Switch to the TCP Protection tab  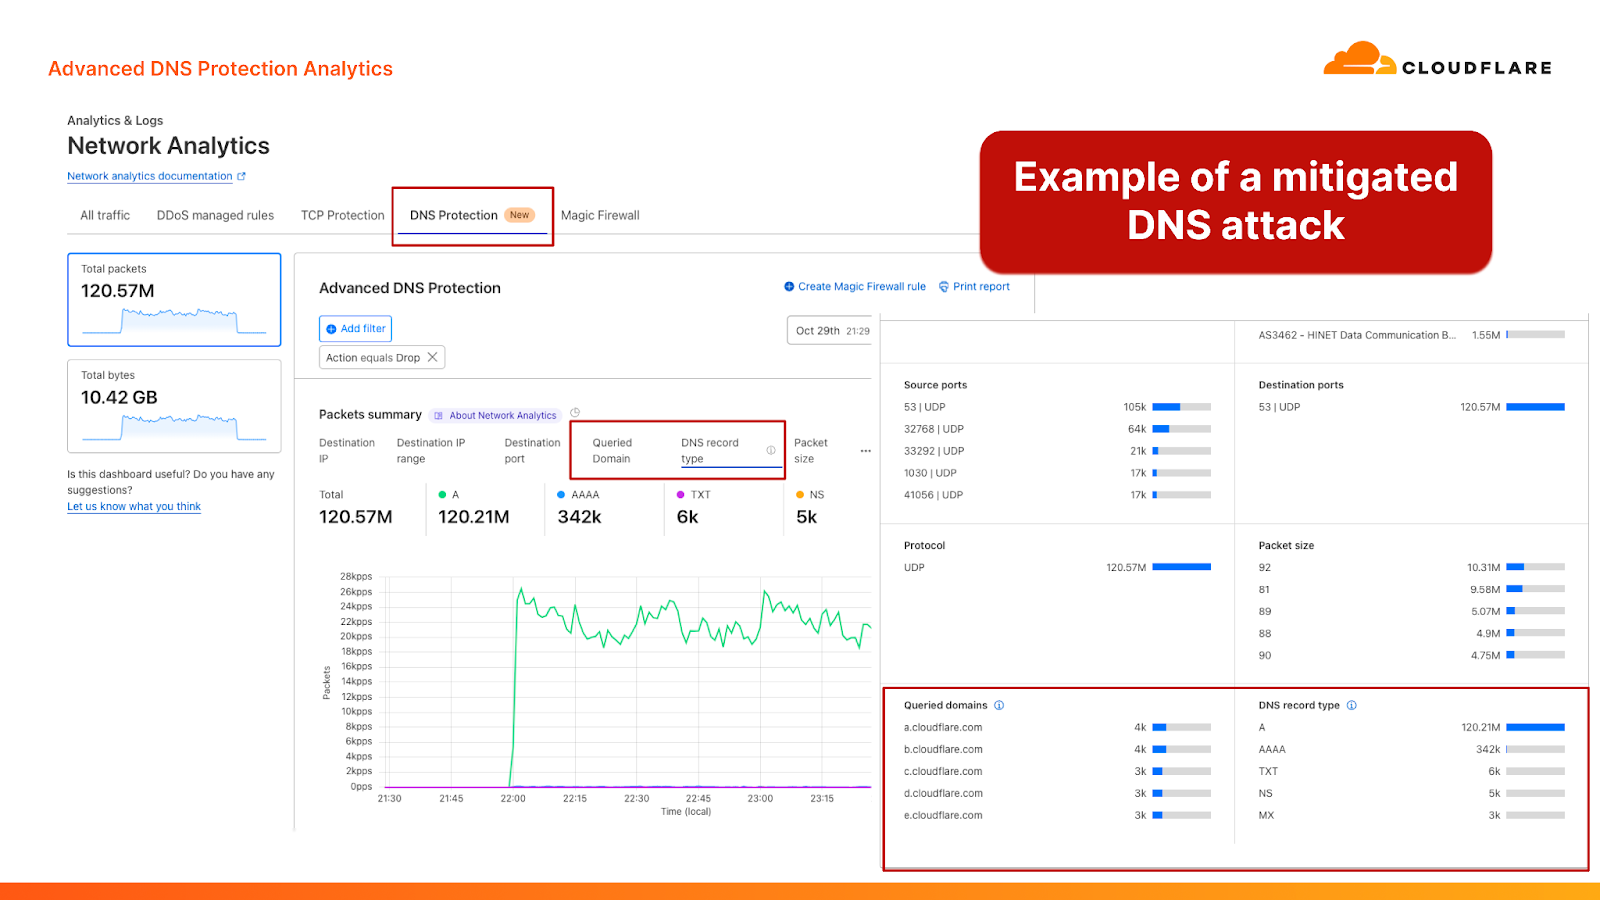coord(343,215)
